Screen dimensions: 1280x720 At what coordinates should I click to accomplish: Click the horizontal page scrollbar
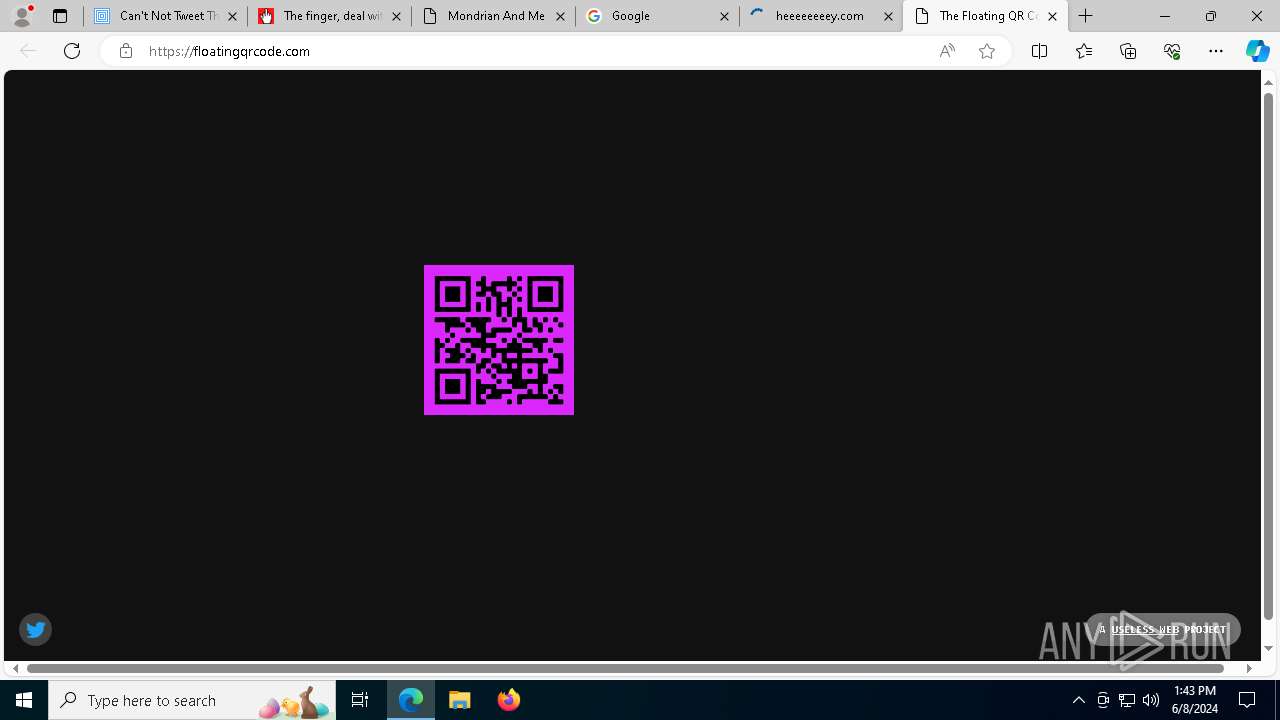point(626,668)
